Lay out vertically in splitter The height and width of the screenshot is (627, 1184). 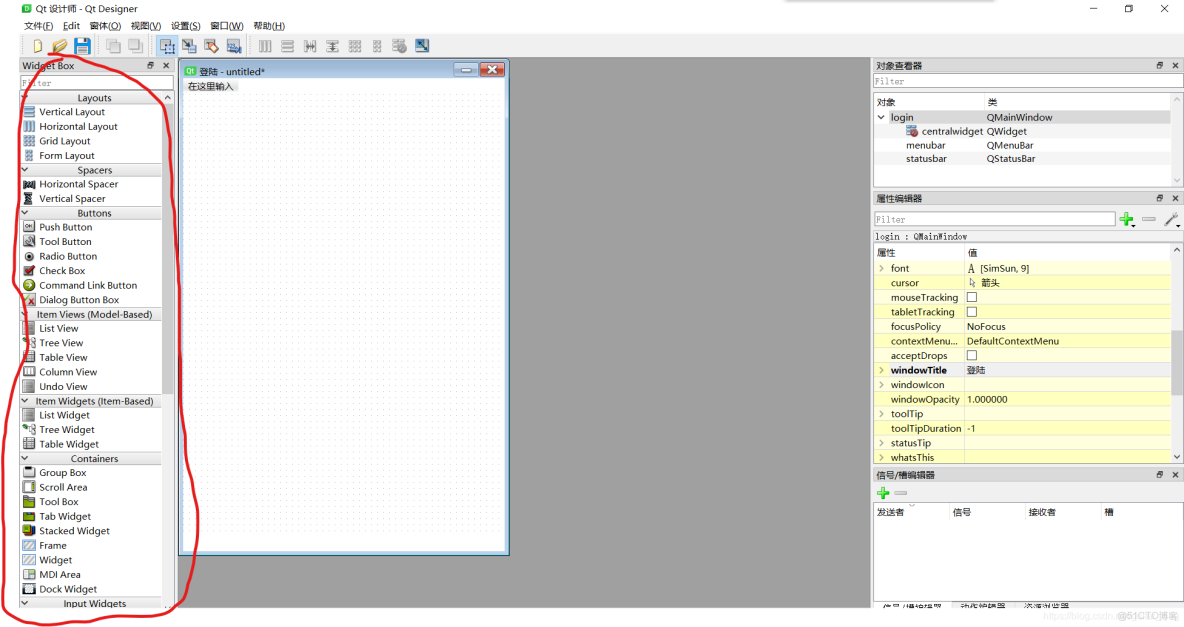click(x=332, y=46)
